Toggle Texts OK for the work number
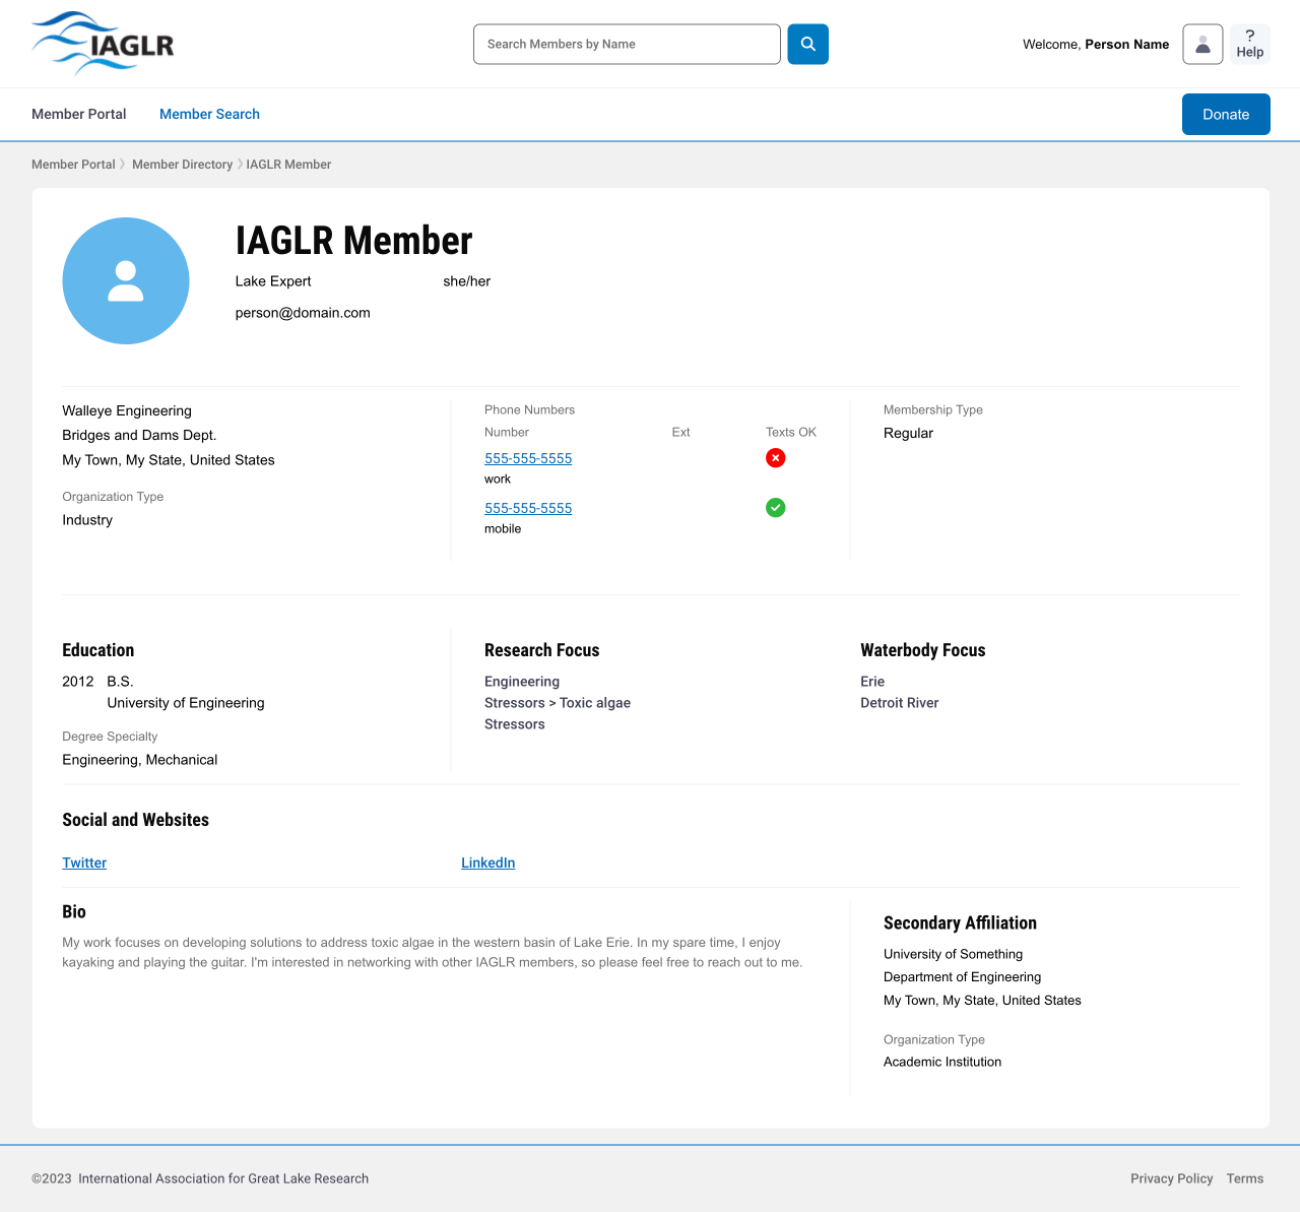The height and width of the screenshot is (1212, 1300). [x=775, y=458]
